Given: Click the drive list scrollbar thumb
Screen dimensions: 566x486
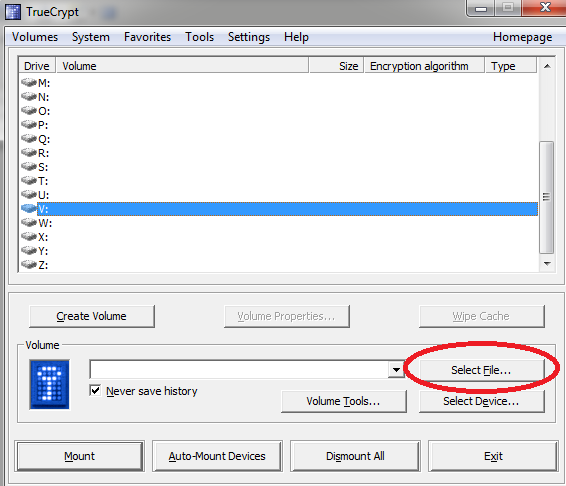Looking at the screenshot, I should tap(547, 197).
